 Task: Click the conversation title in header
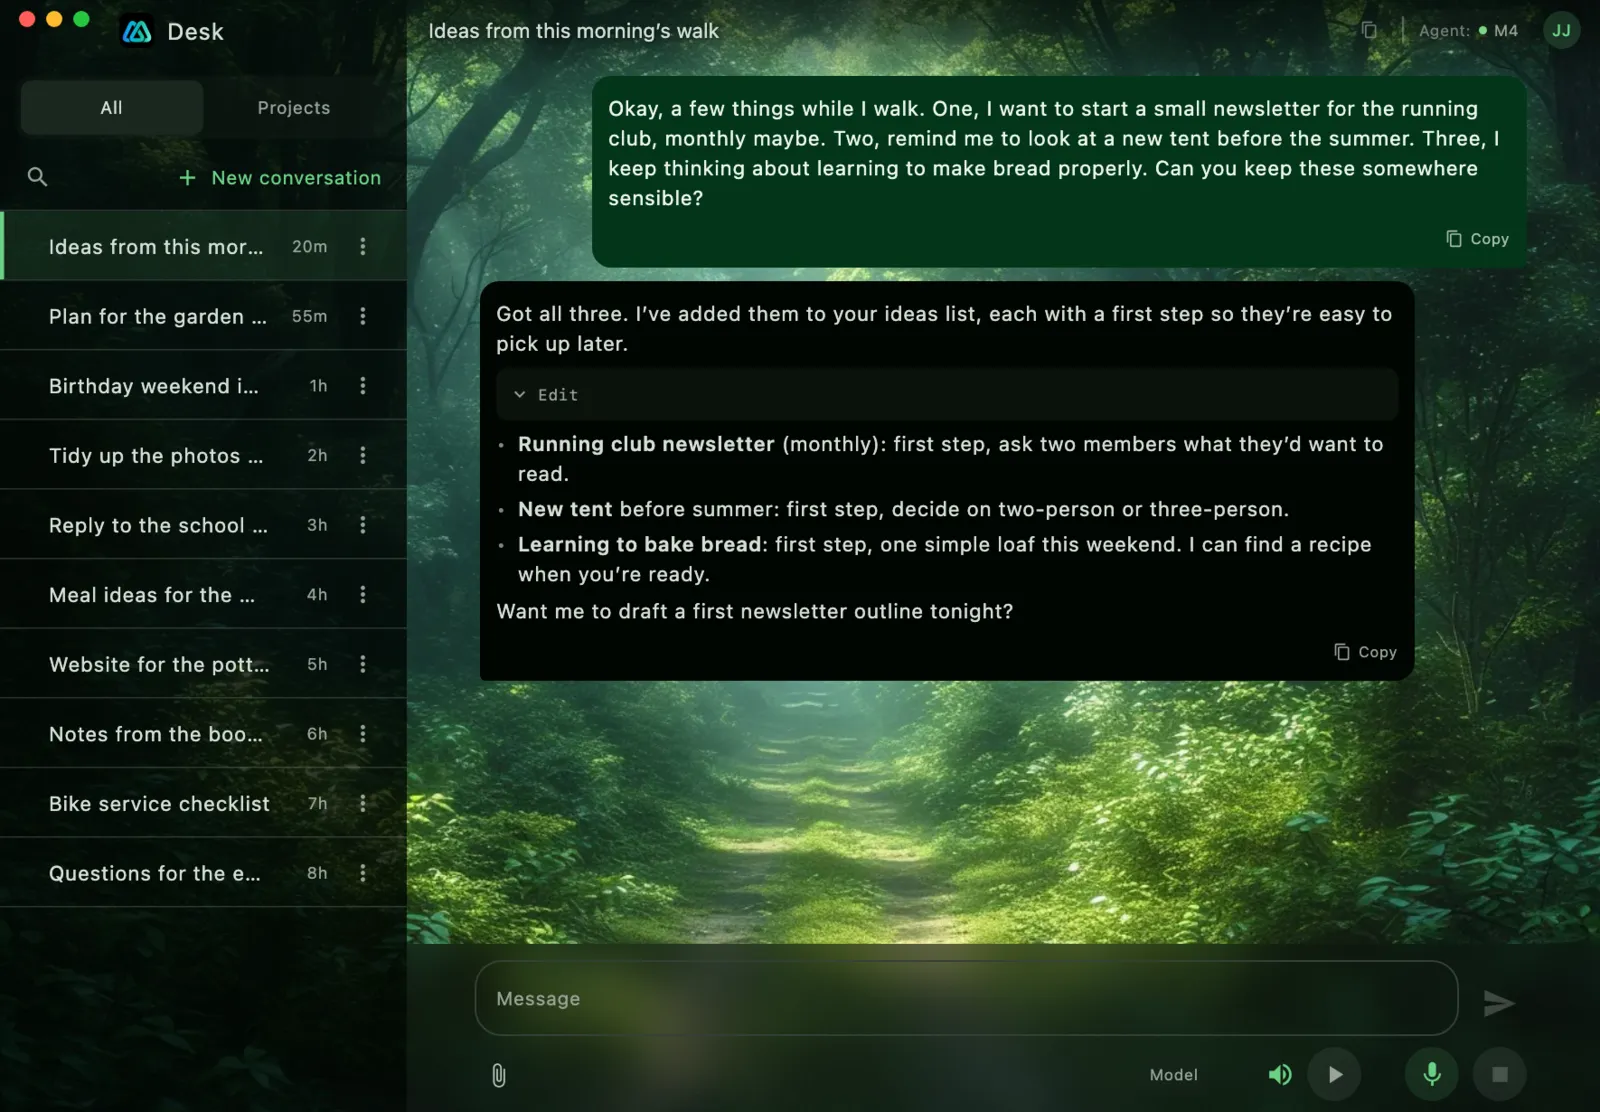574,31
